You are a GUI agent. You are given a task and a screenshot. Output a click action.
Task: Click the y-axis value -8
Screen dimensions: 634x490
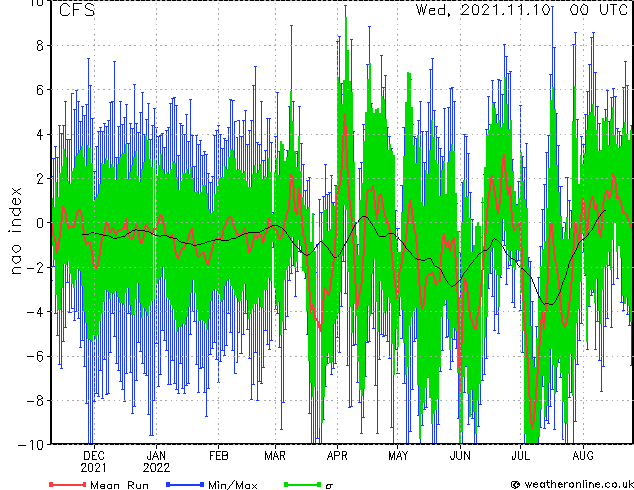(x=35, y=401)
